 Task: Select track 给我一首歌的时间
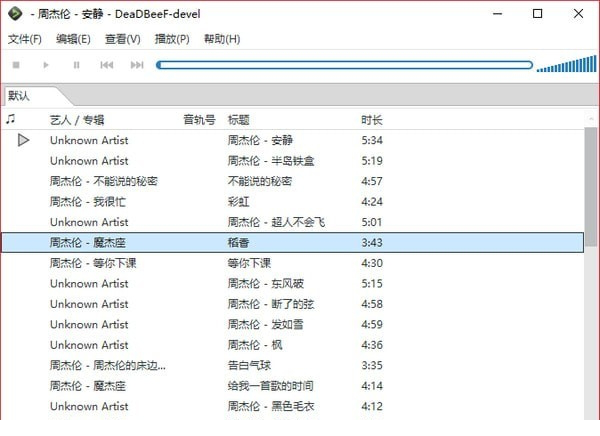click(271, 386)
